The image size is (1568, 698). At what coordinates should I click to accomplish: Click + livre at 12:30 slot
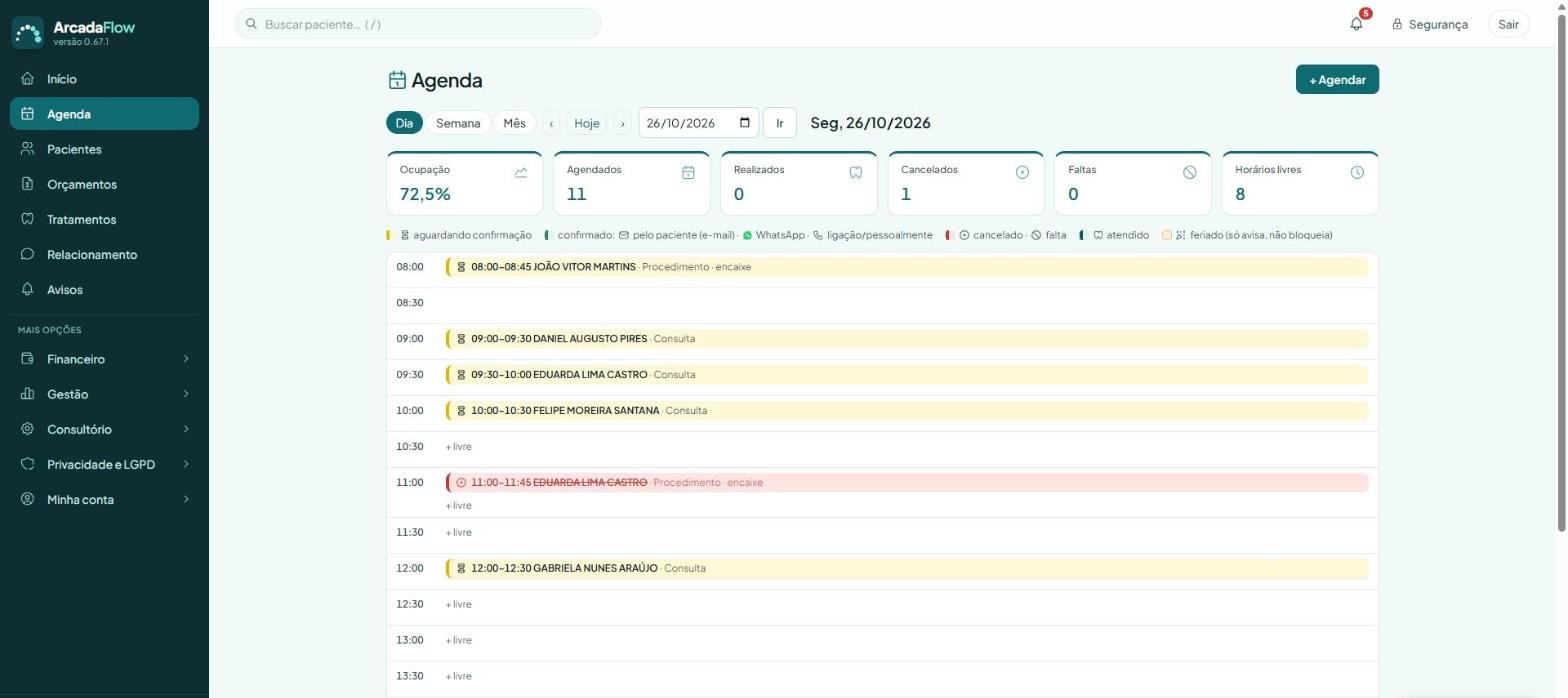click(458, 604)
